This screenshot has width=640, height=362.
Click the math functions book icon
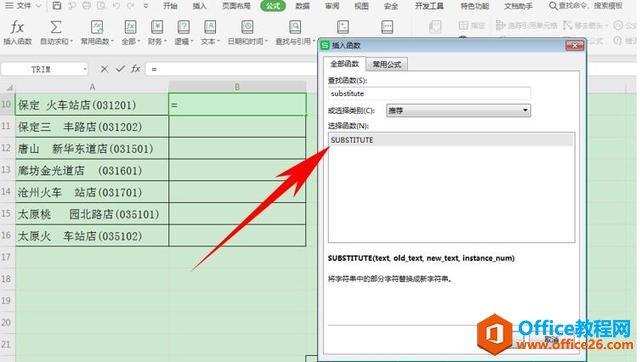click(x=343, y=27)
